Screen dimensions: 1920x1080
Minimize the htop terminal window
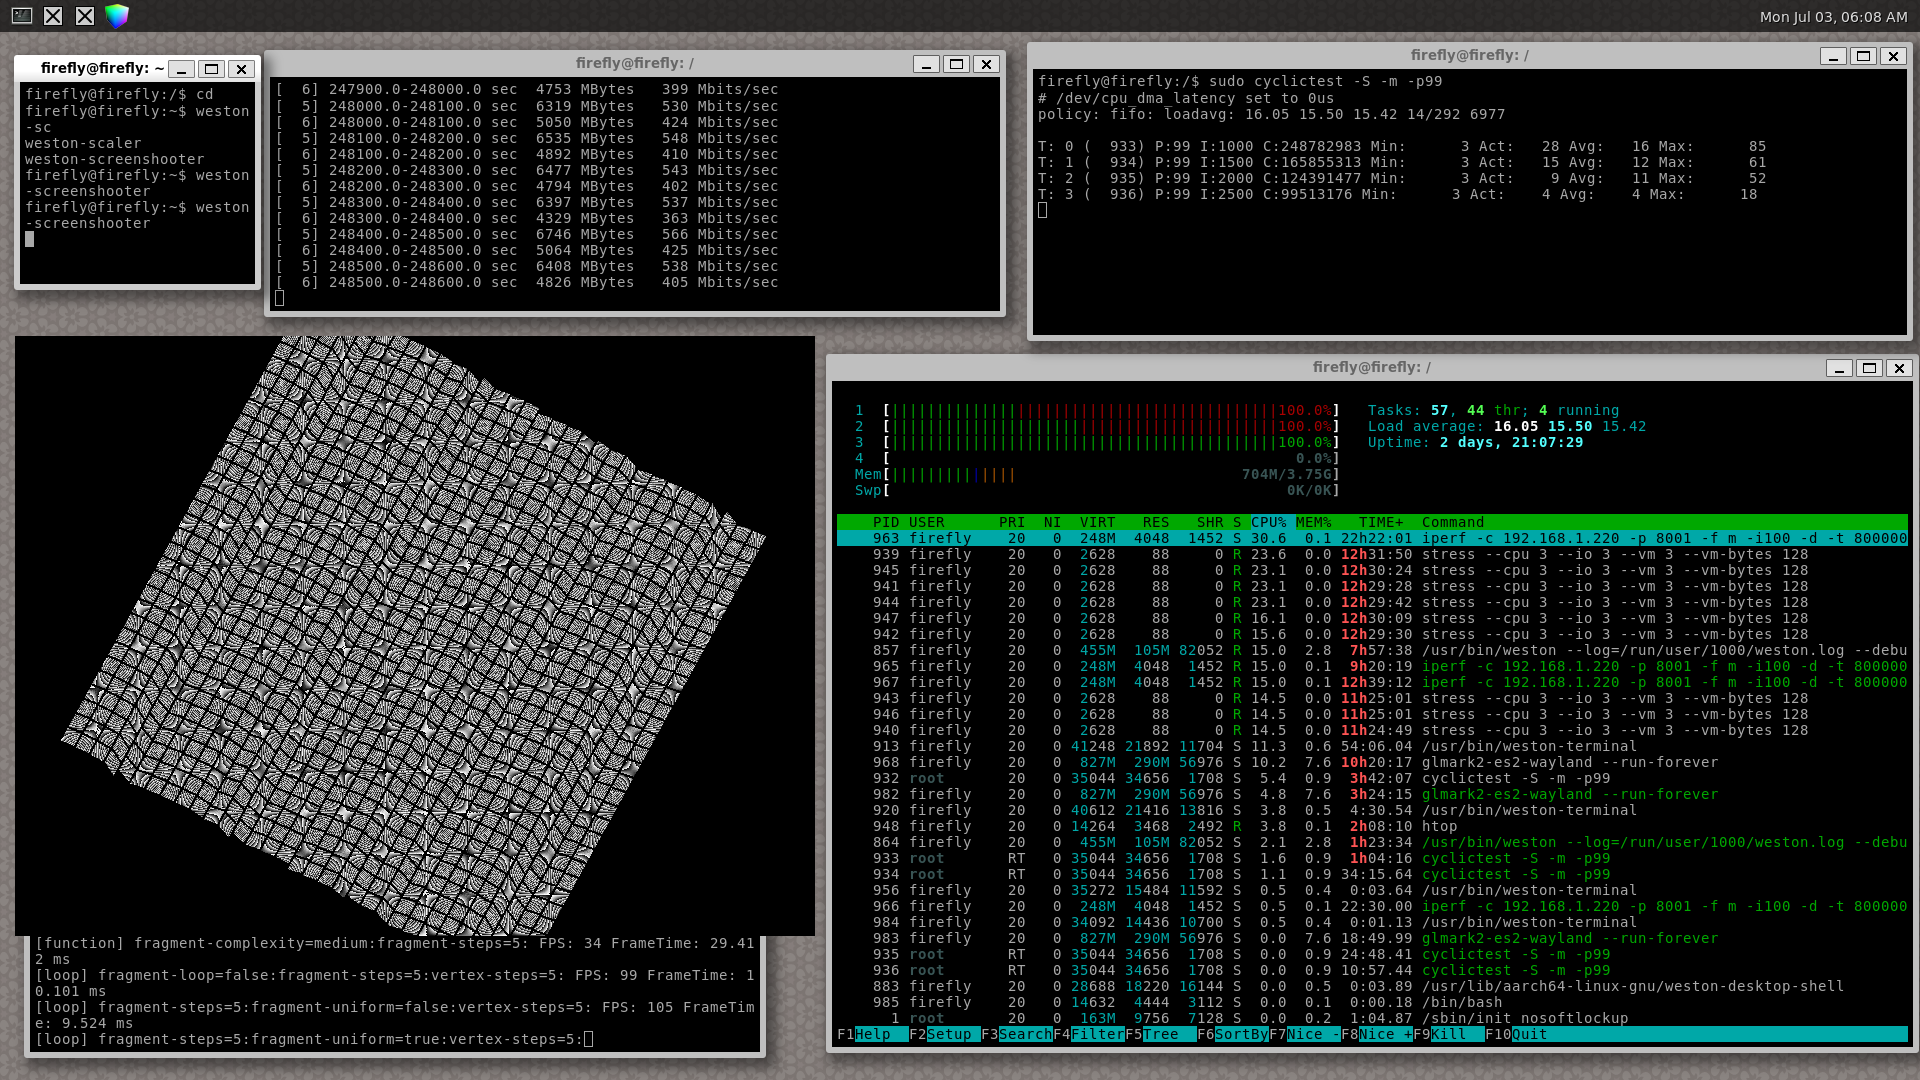[x=1839, y=368]
